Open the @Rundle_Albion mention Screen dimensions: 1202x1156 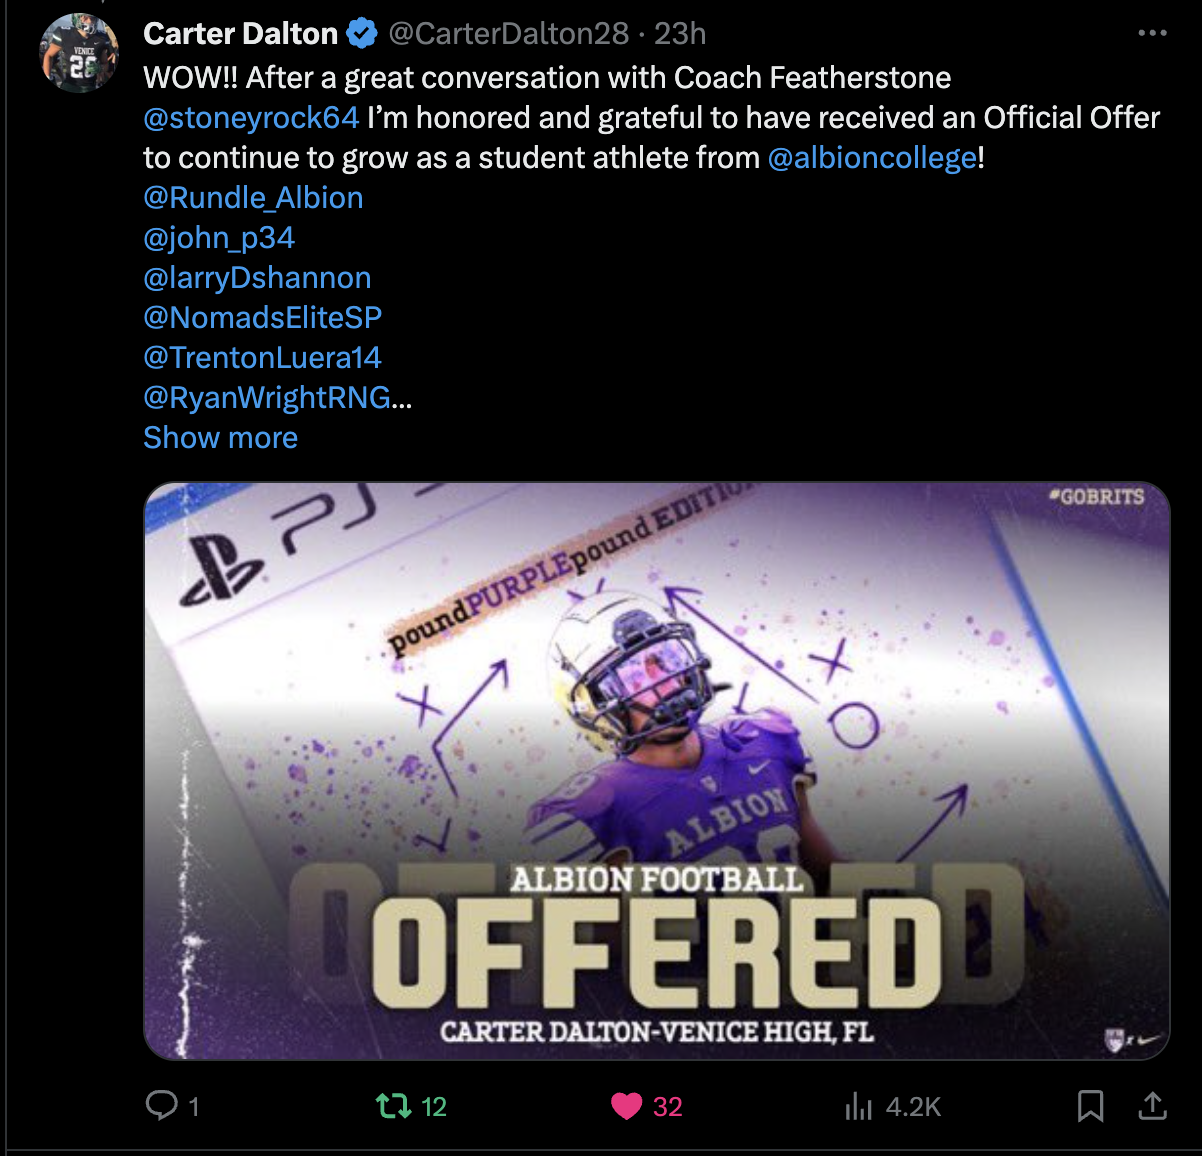[253, 198]
